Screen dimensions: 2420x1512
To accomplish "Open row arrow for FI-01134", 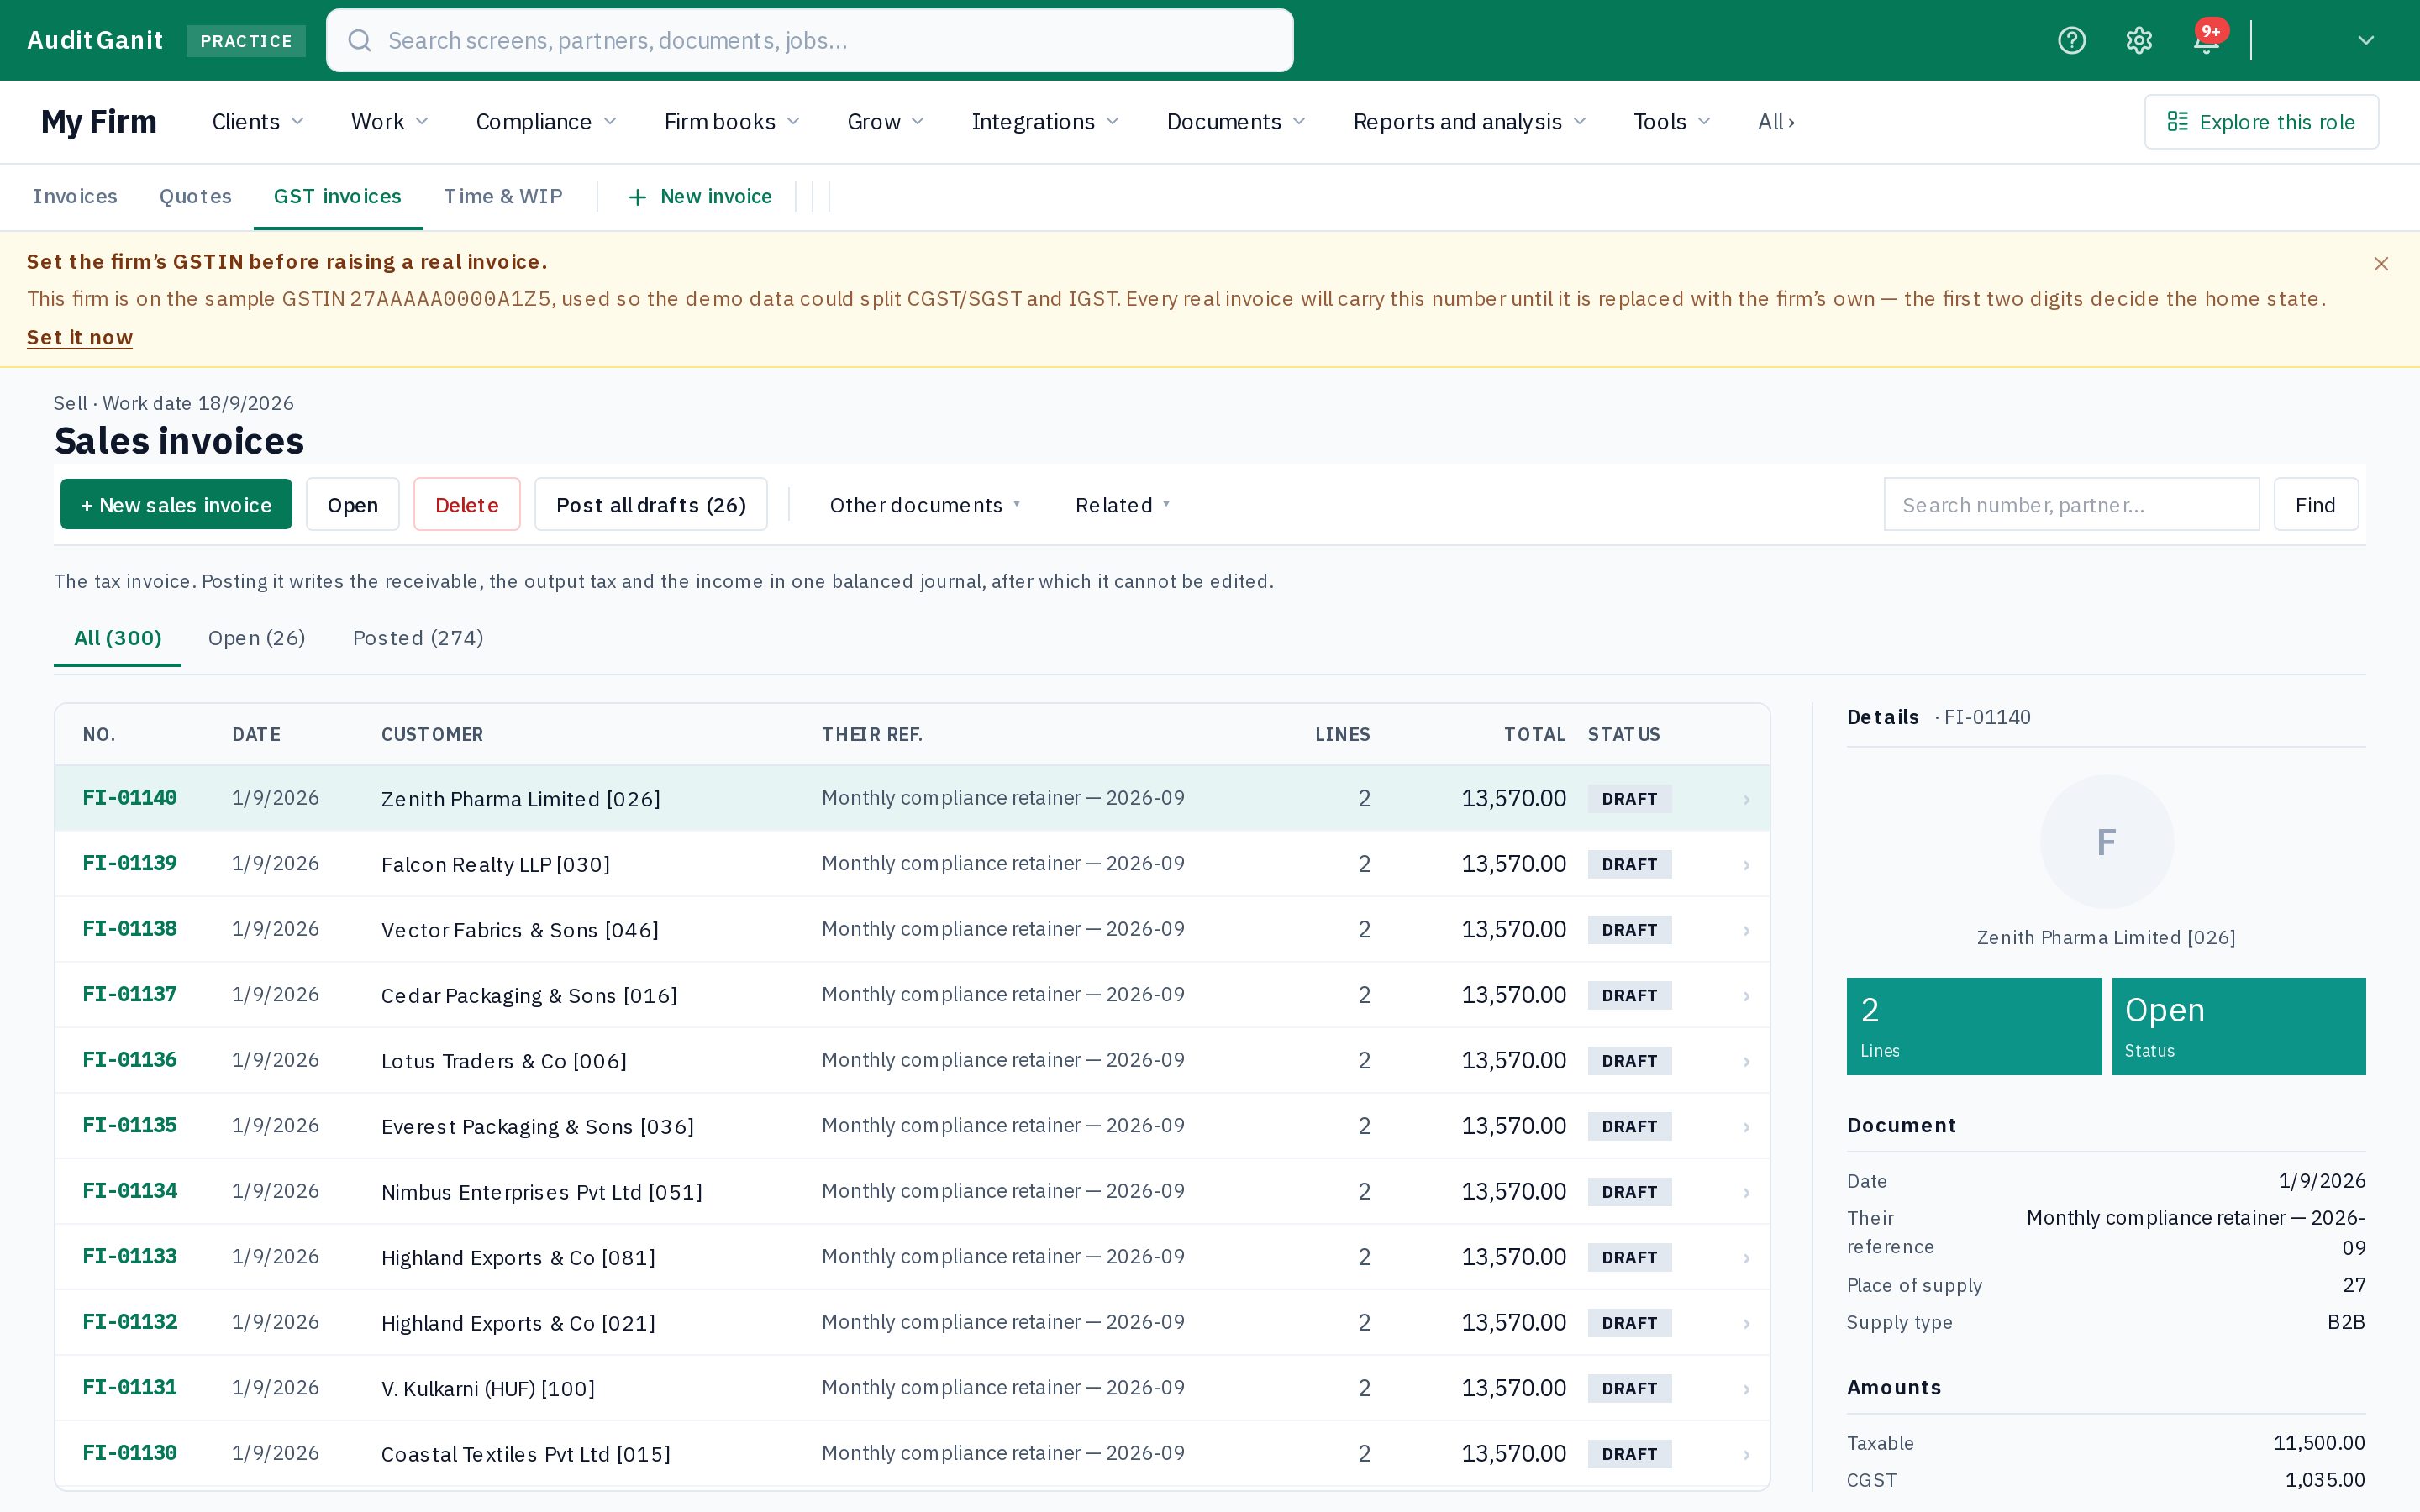I will coord(1746,1192).
